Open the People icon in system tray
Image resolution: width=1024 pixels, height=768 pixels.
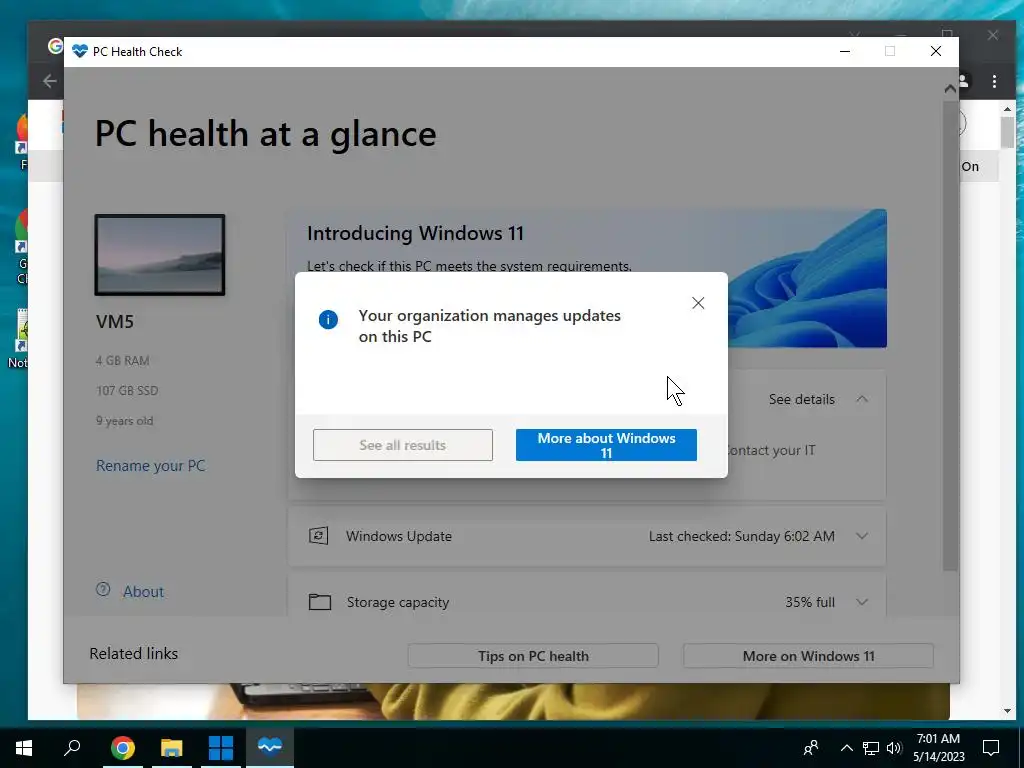click(811, 748)
